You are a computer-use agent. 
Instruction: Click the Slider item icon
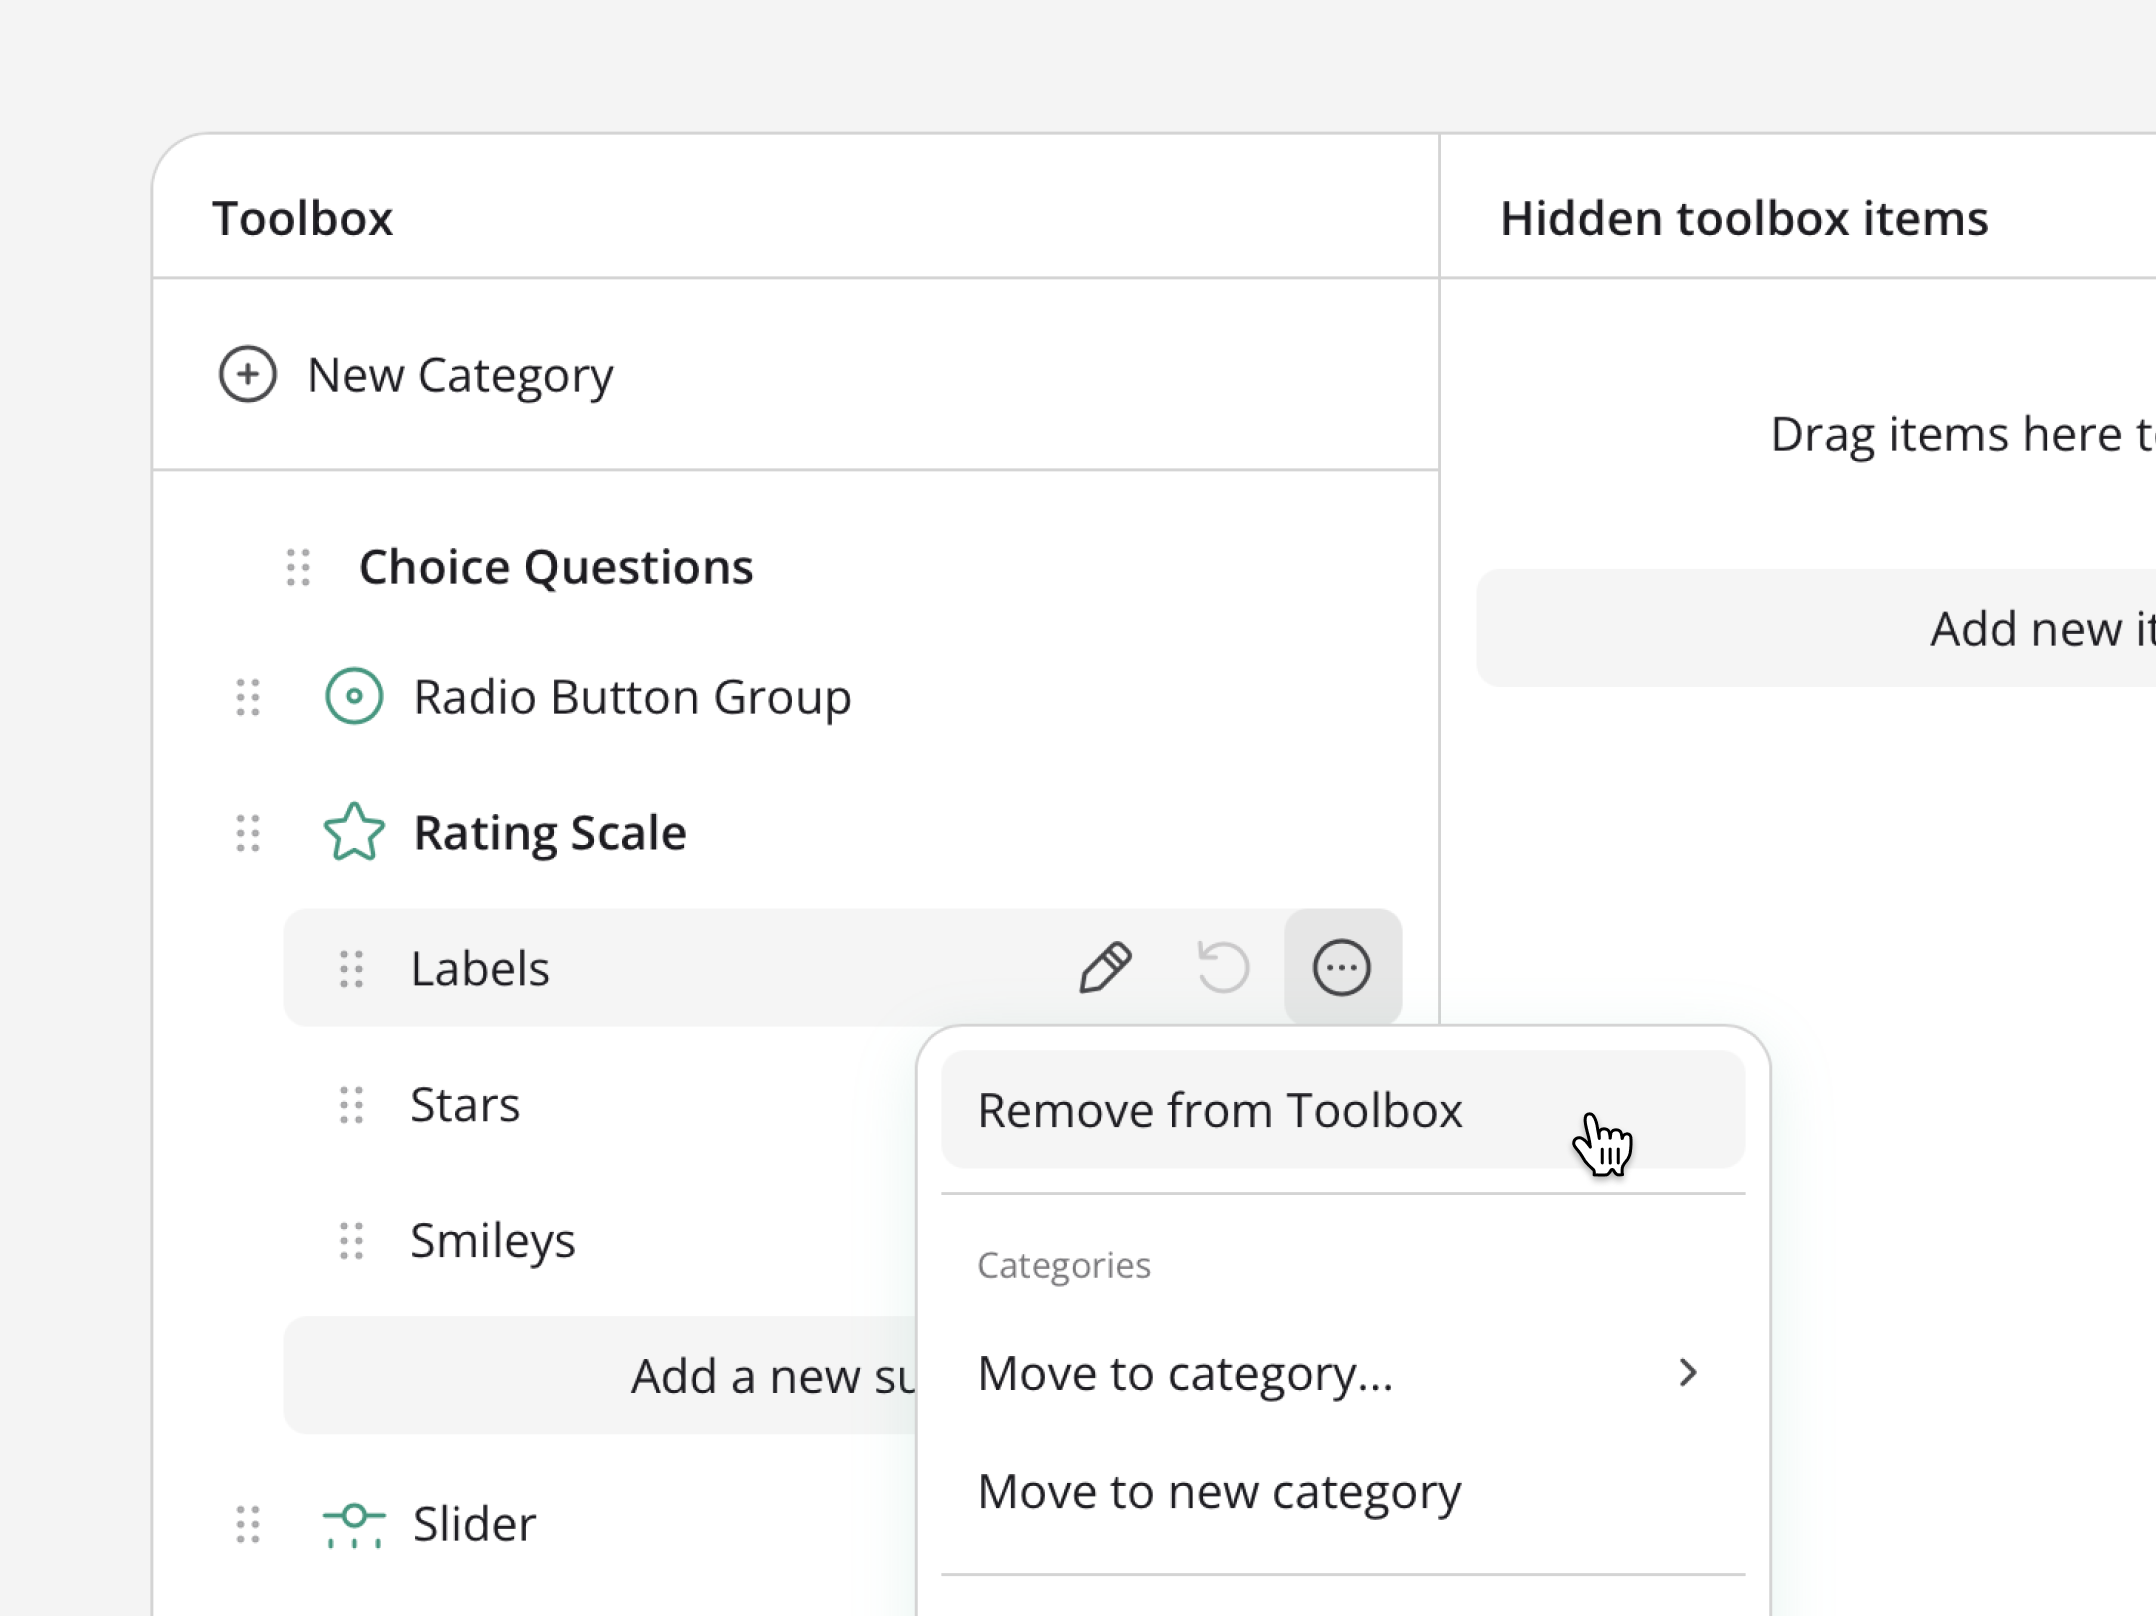(x=354, y=1524)
